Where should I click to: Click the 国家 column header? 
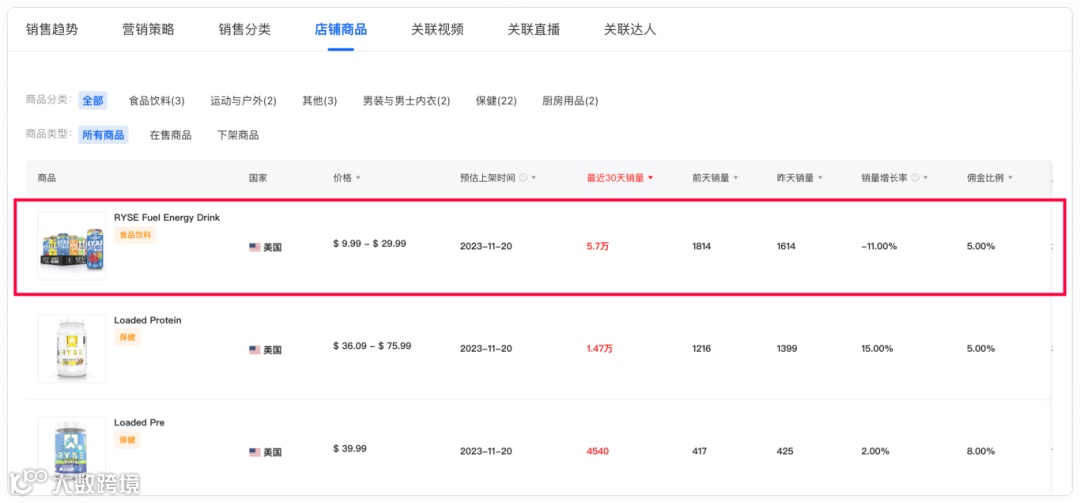click(x=258, y=178)
